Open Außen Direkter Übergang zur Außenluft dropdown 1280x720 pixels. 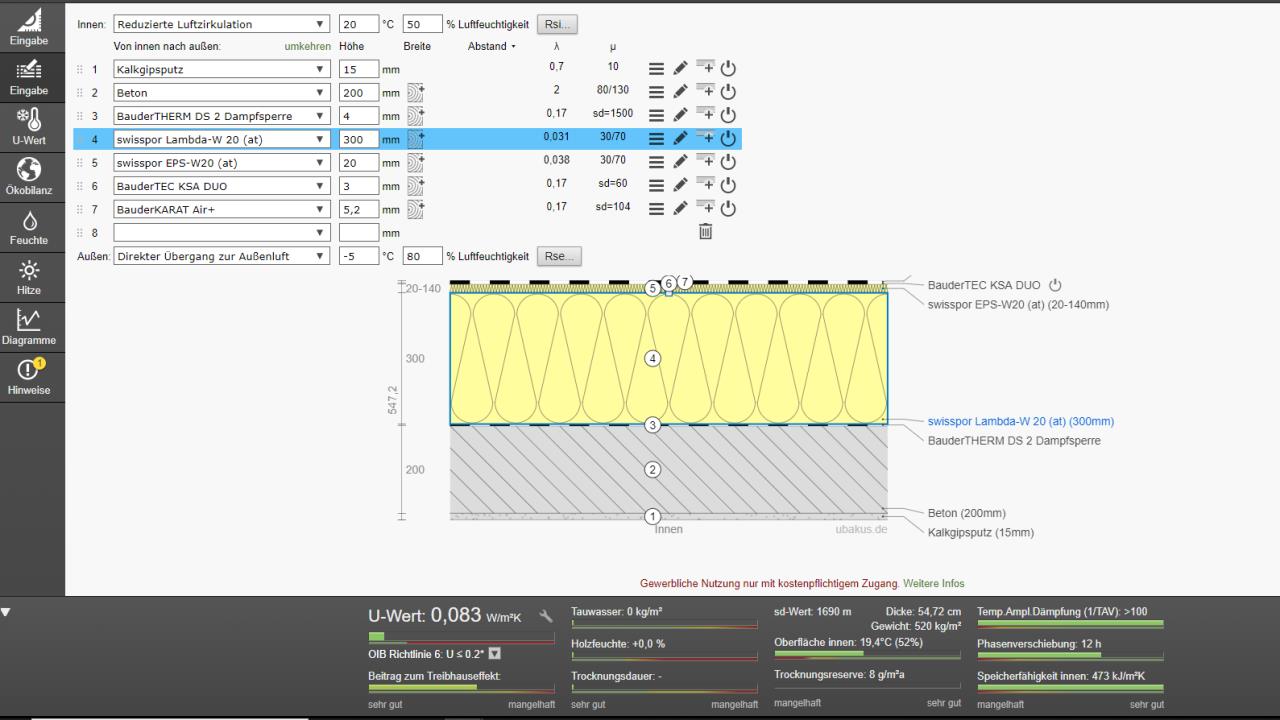click(x=221, y=256)
